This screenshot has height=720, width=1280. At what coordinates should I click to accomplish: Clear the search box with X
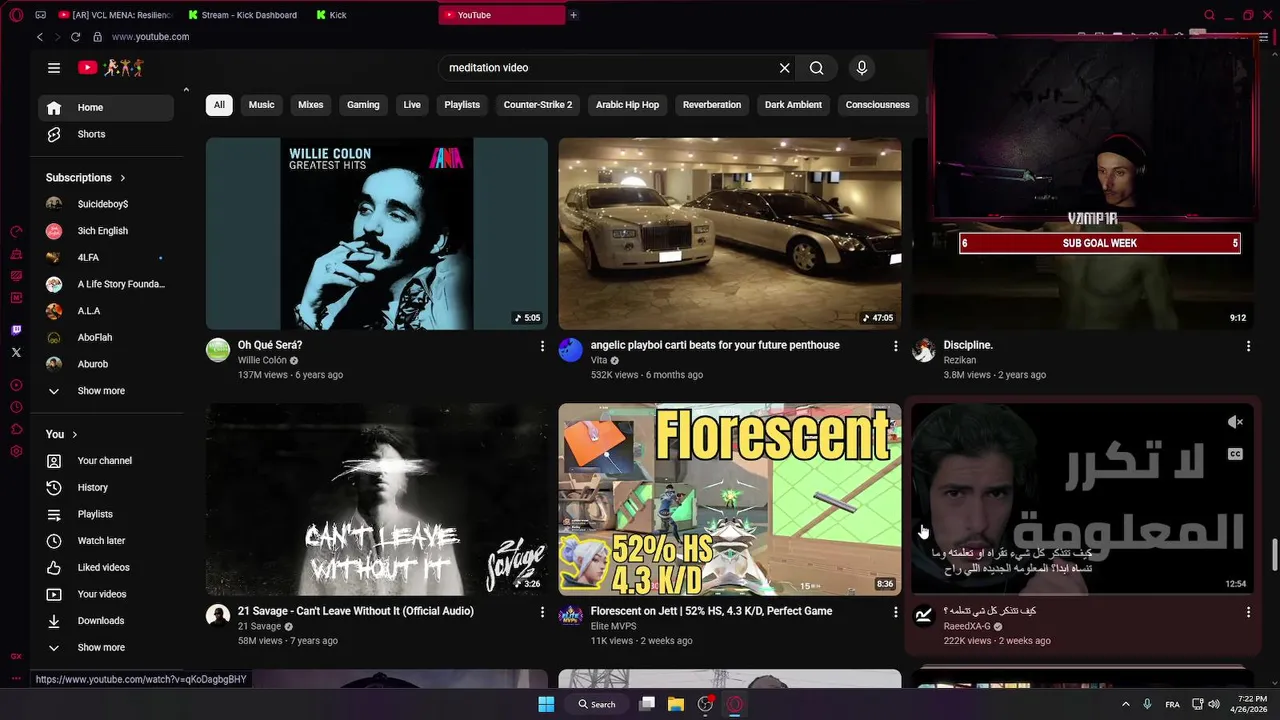tap(785, 68)
